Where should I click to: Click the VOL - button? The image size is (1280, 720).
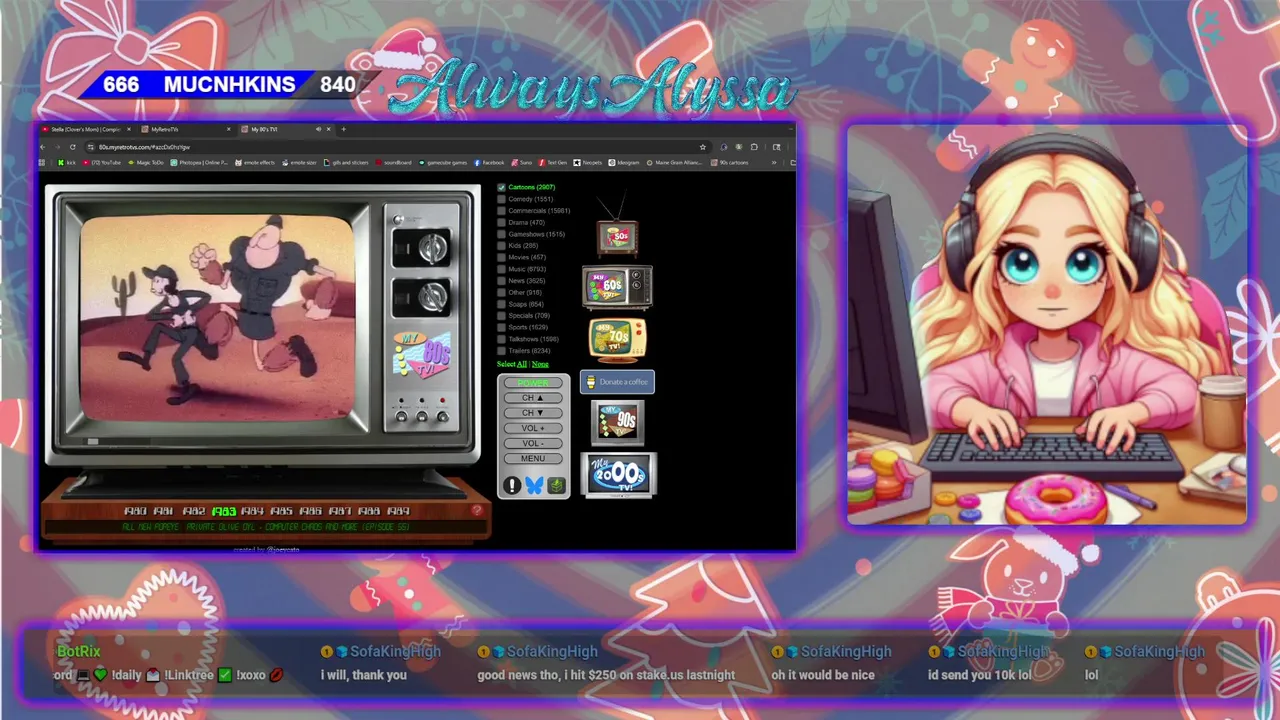533,443
